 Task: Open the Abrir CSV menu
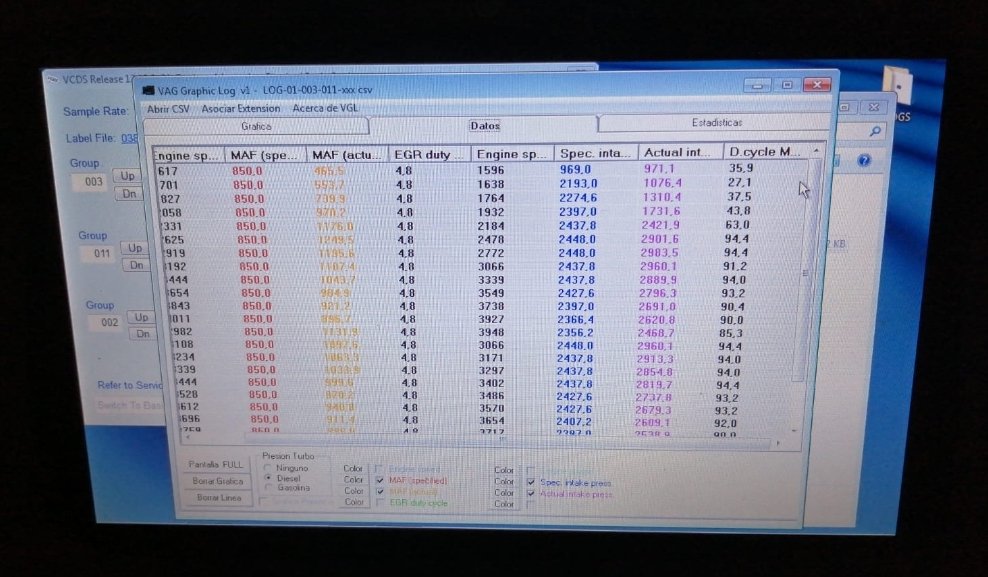167,108
